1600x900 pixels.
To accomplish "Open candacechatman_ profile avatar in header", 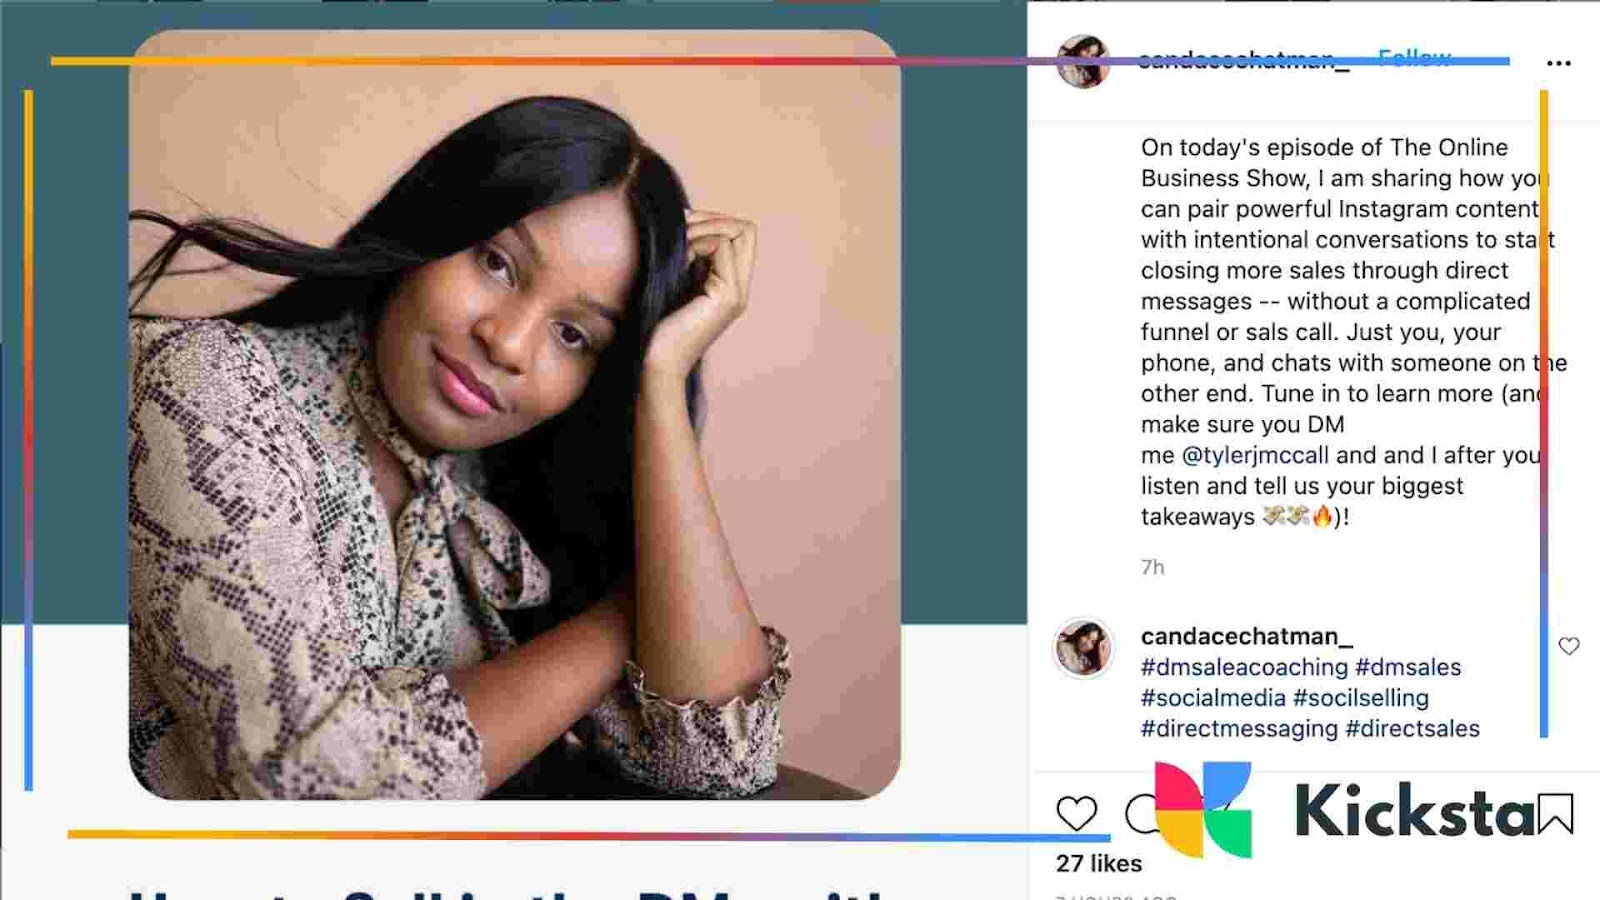I will [1084, 62].
